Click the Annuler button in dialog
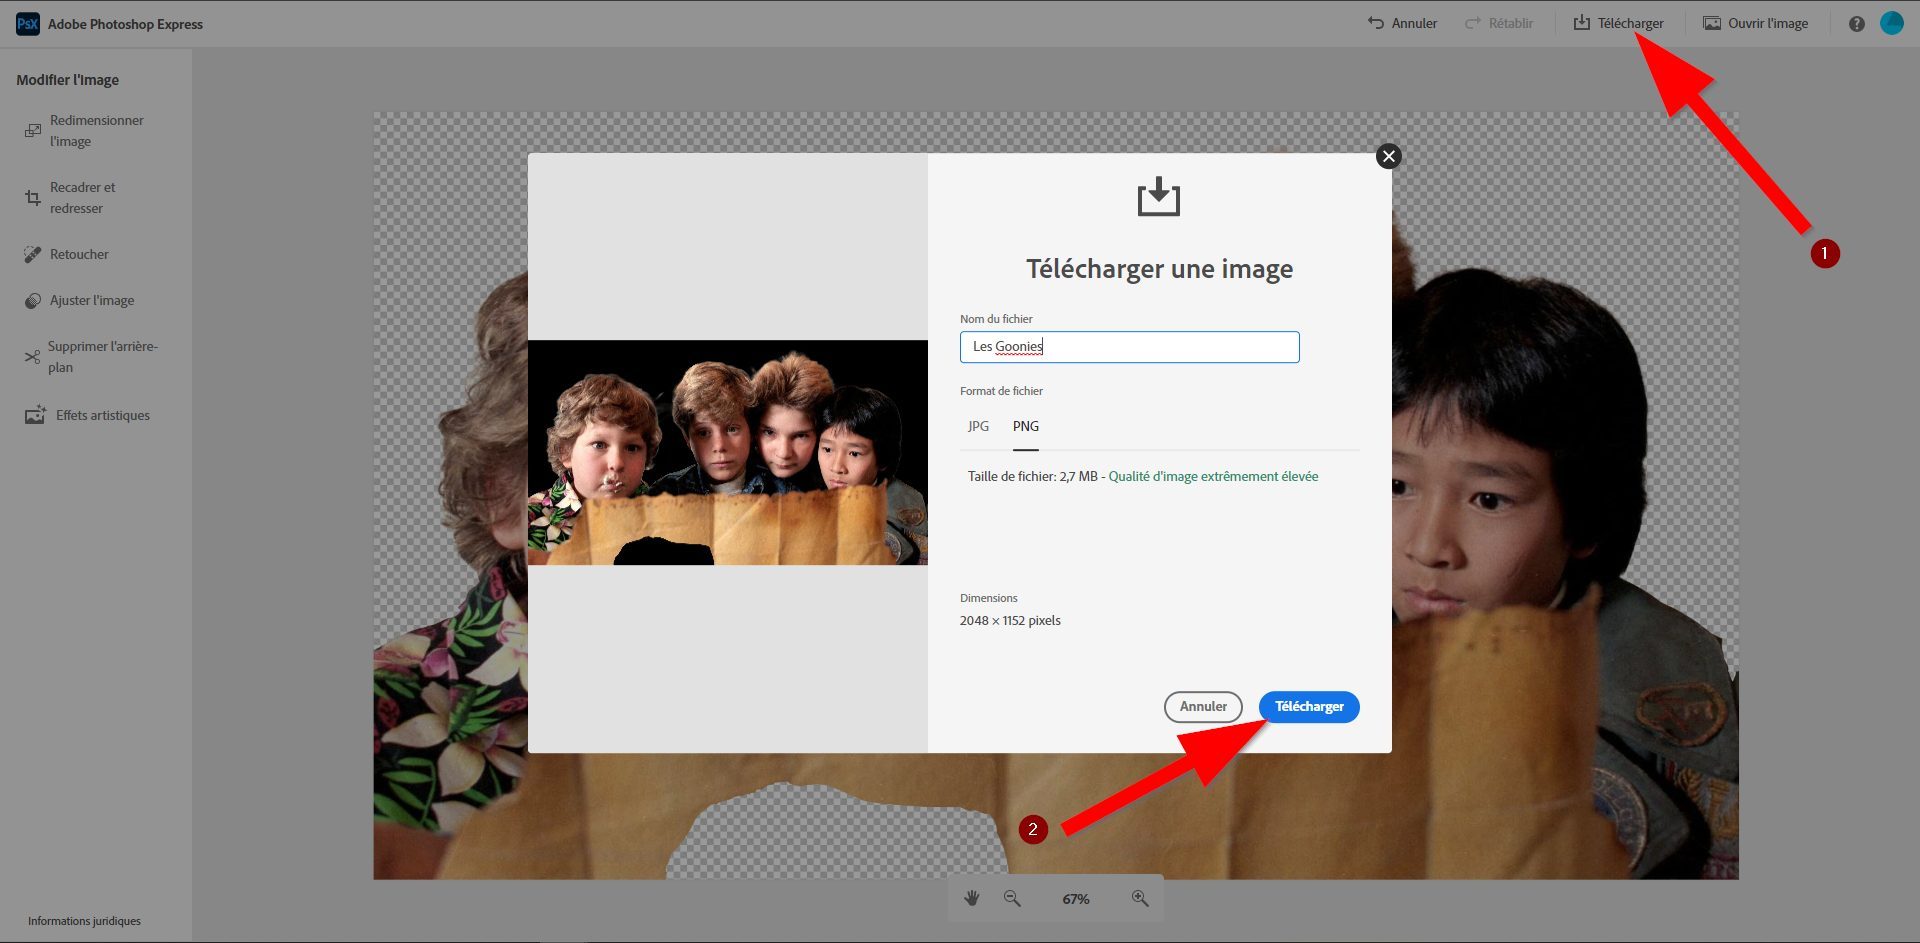 [1203, 706]
